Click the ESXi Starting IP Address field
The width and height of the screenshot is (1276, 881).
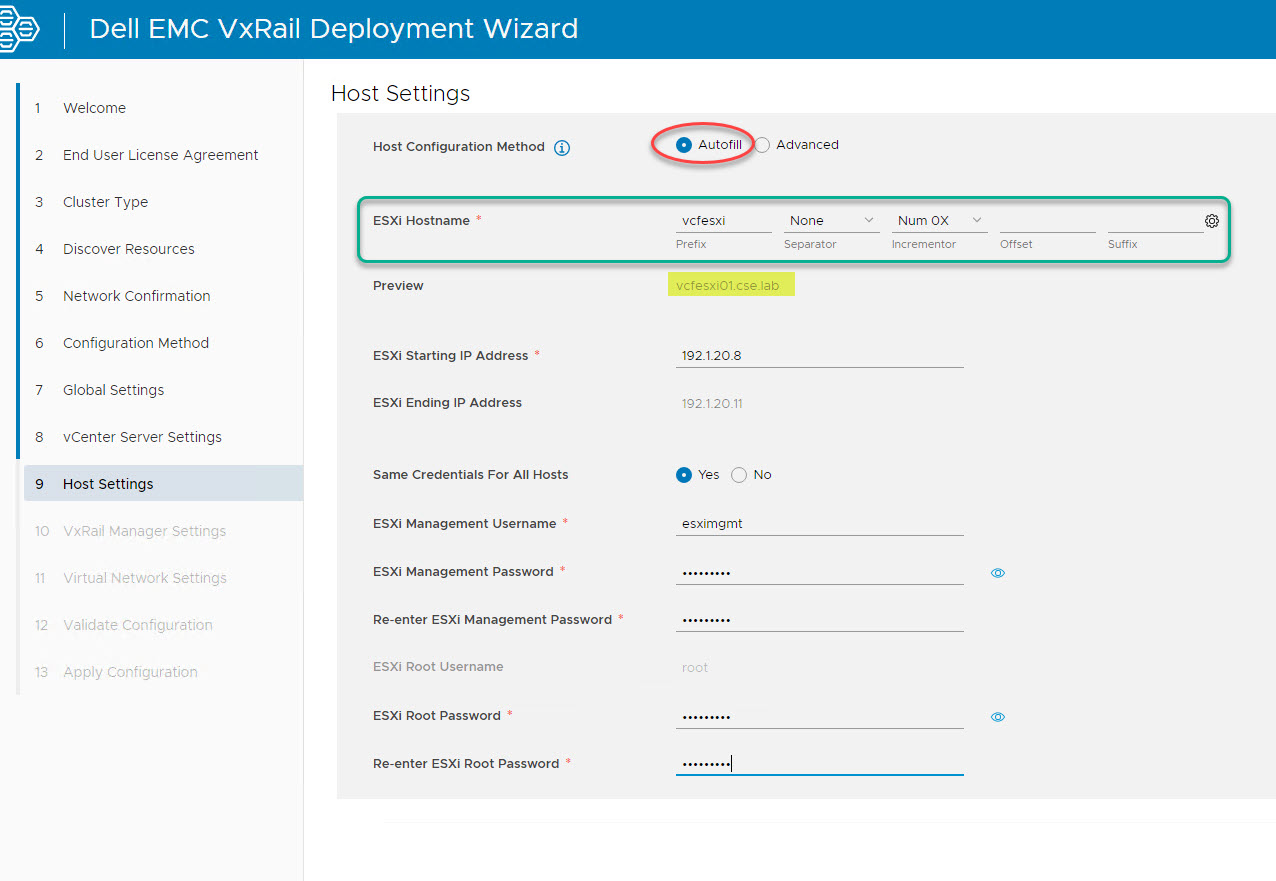[x=819, y=356]
